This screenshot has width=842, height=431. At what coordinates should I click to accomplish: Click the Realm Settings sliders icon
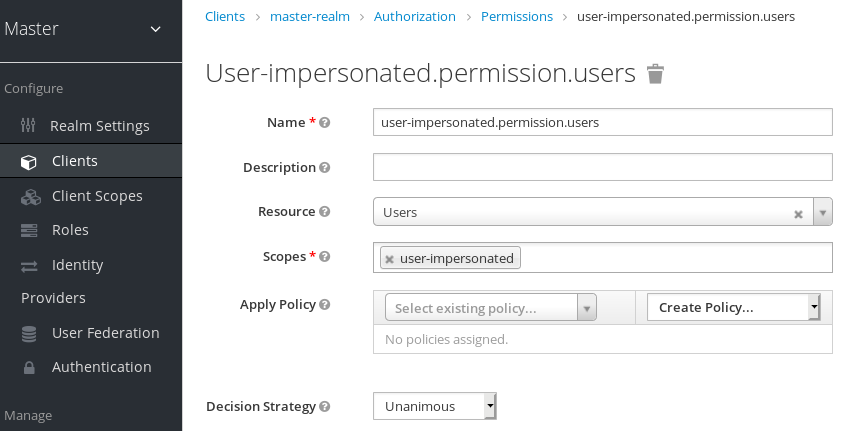pyautogui.click(x=28, y=126)
